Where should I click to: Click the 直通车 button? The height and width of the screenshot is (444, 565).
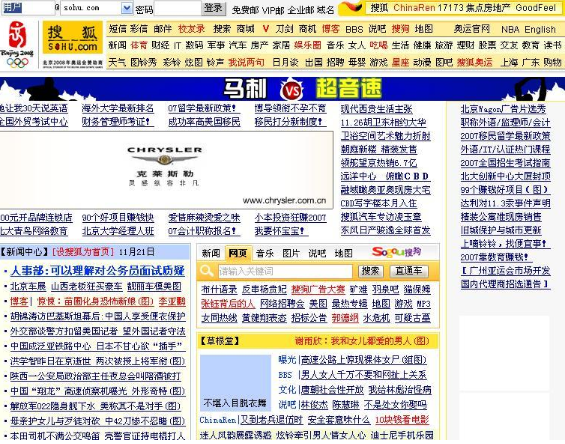click(409, 271)
